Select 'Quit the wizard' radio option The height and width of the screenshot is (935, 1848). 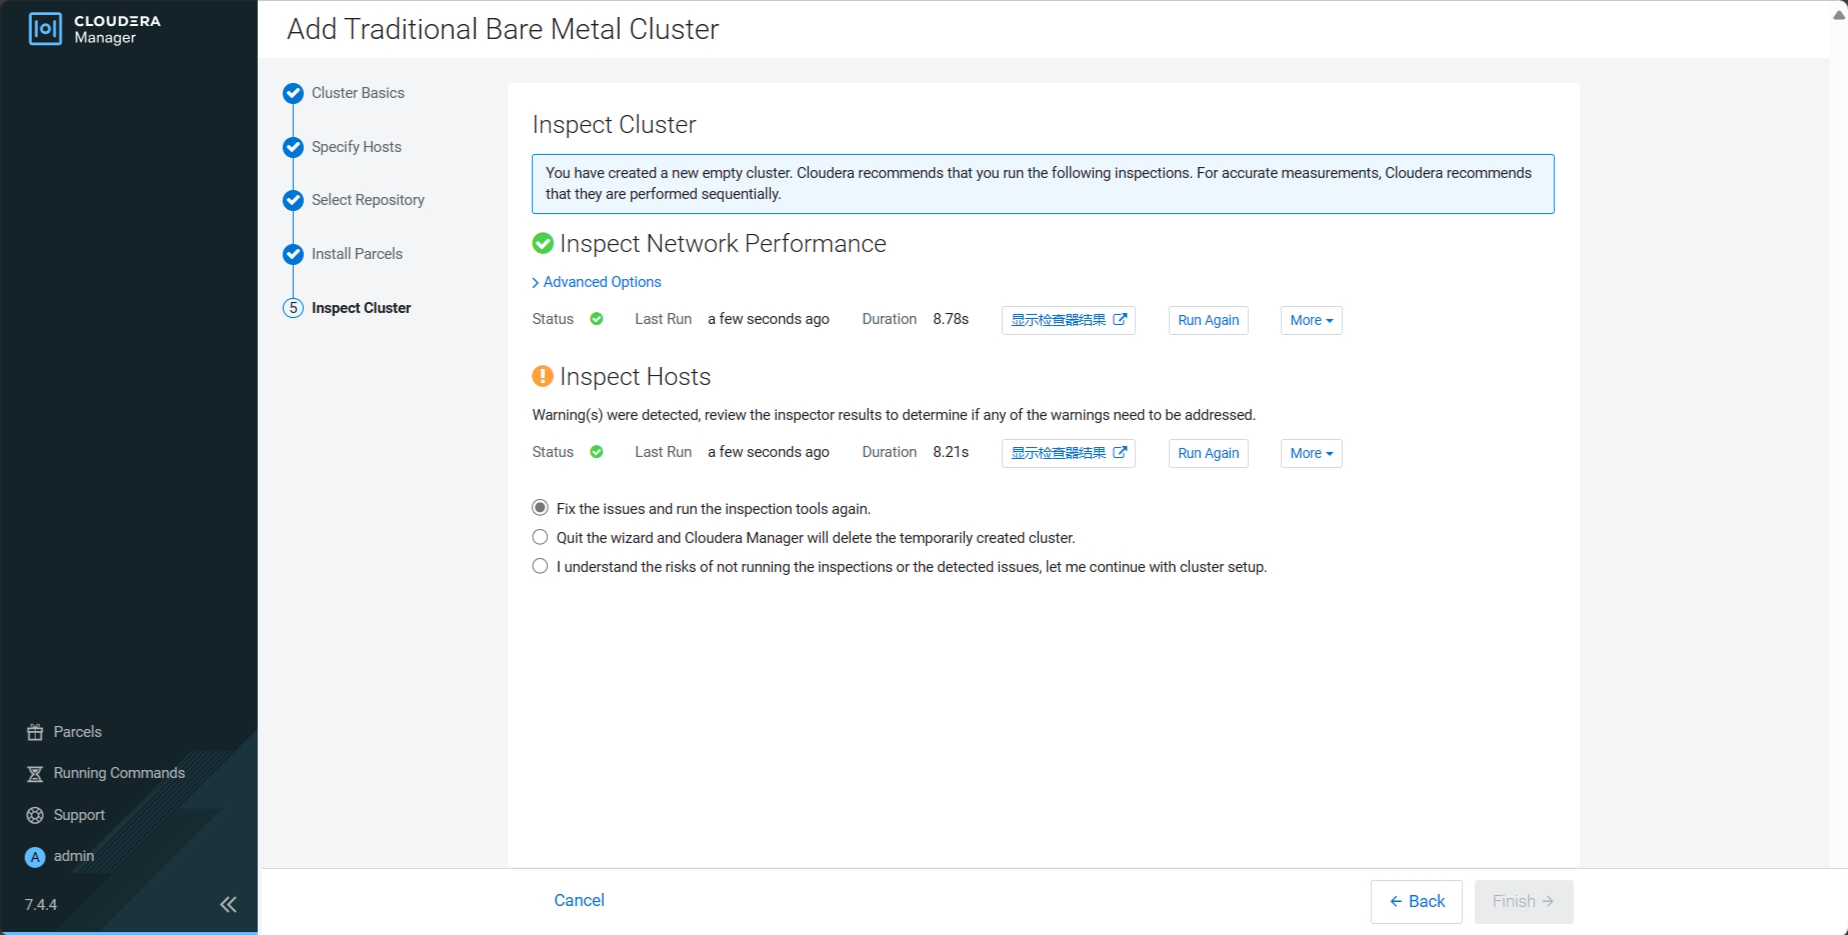(540, 537)
